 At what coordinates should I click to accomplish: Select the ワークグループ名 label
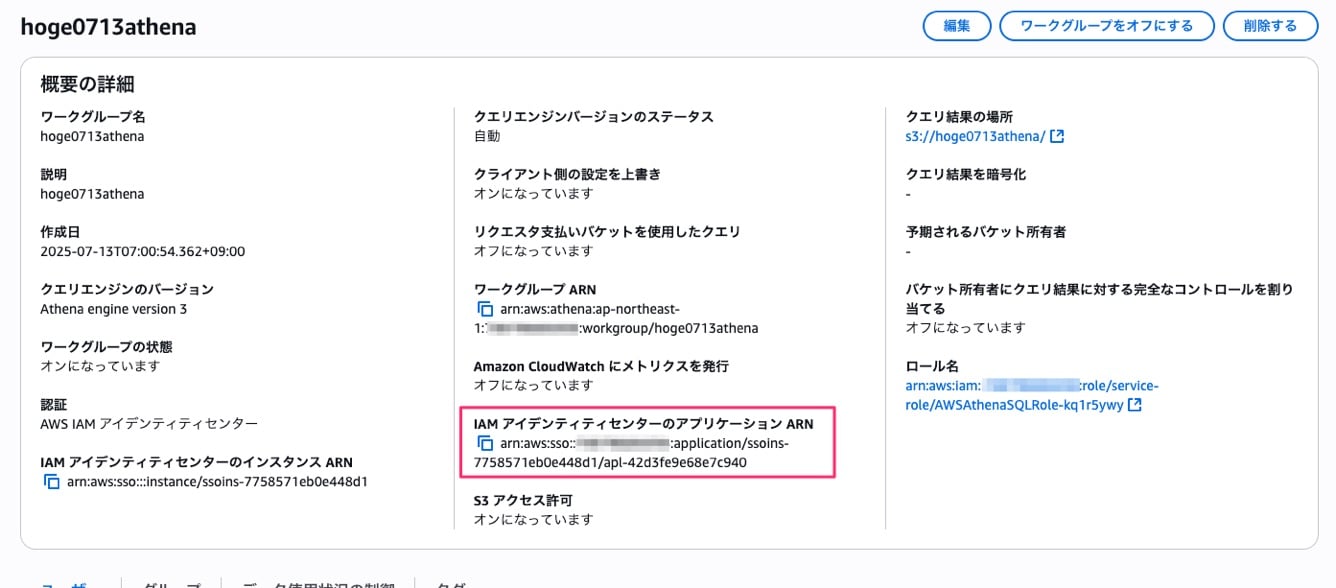pyautogui.click(x=93, y=117)
